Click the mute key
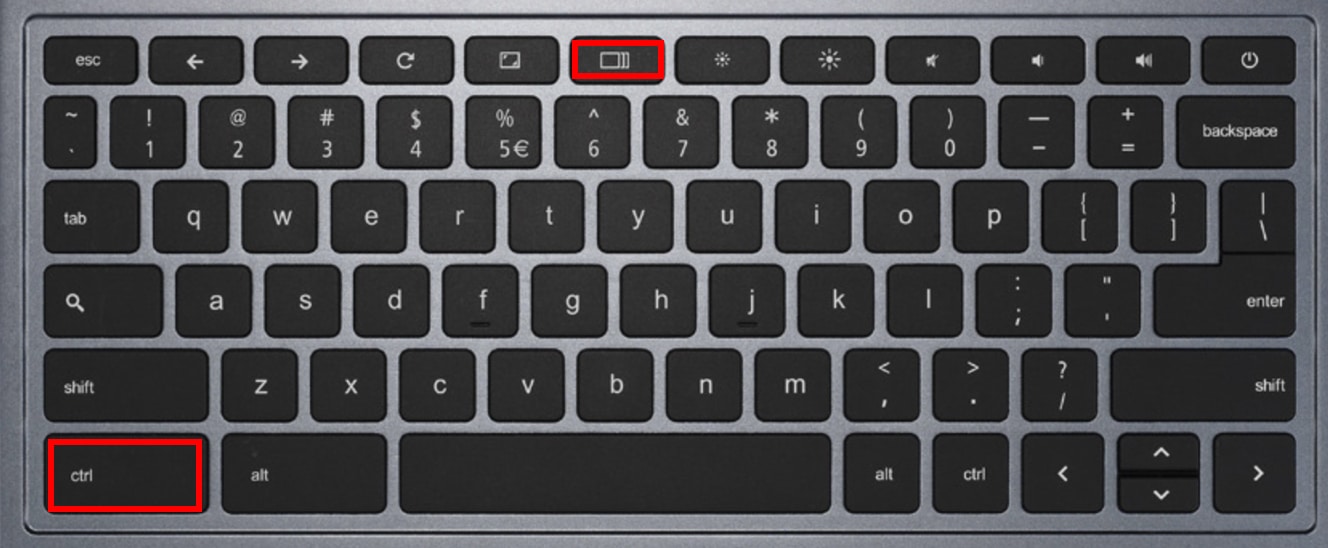The height and width of the screenshot is (548, 1328). pyautogui.click(x=932, y=61)
